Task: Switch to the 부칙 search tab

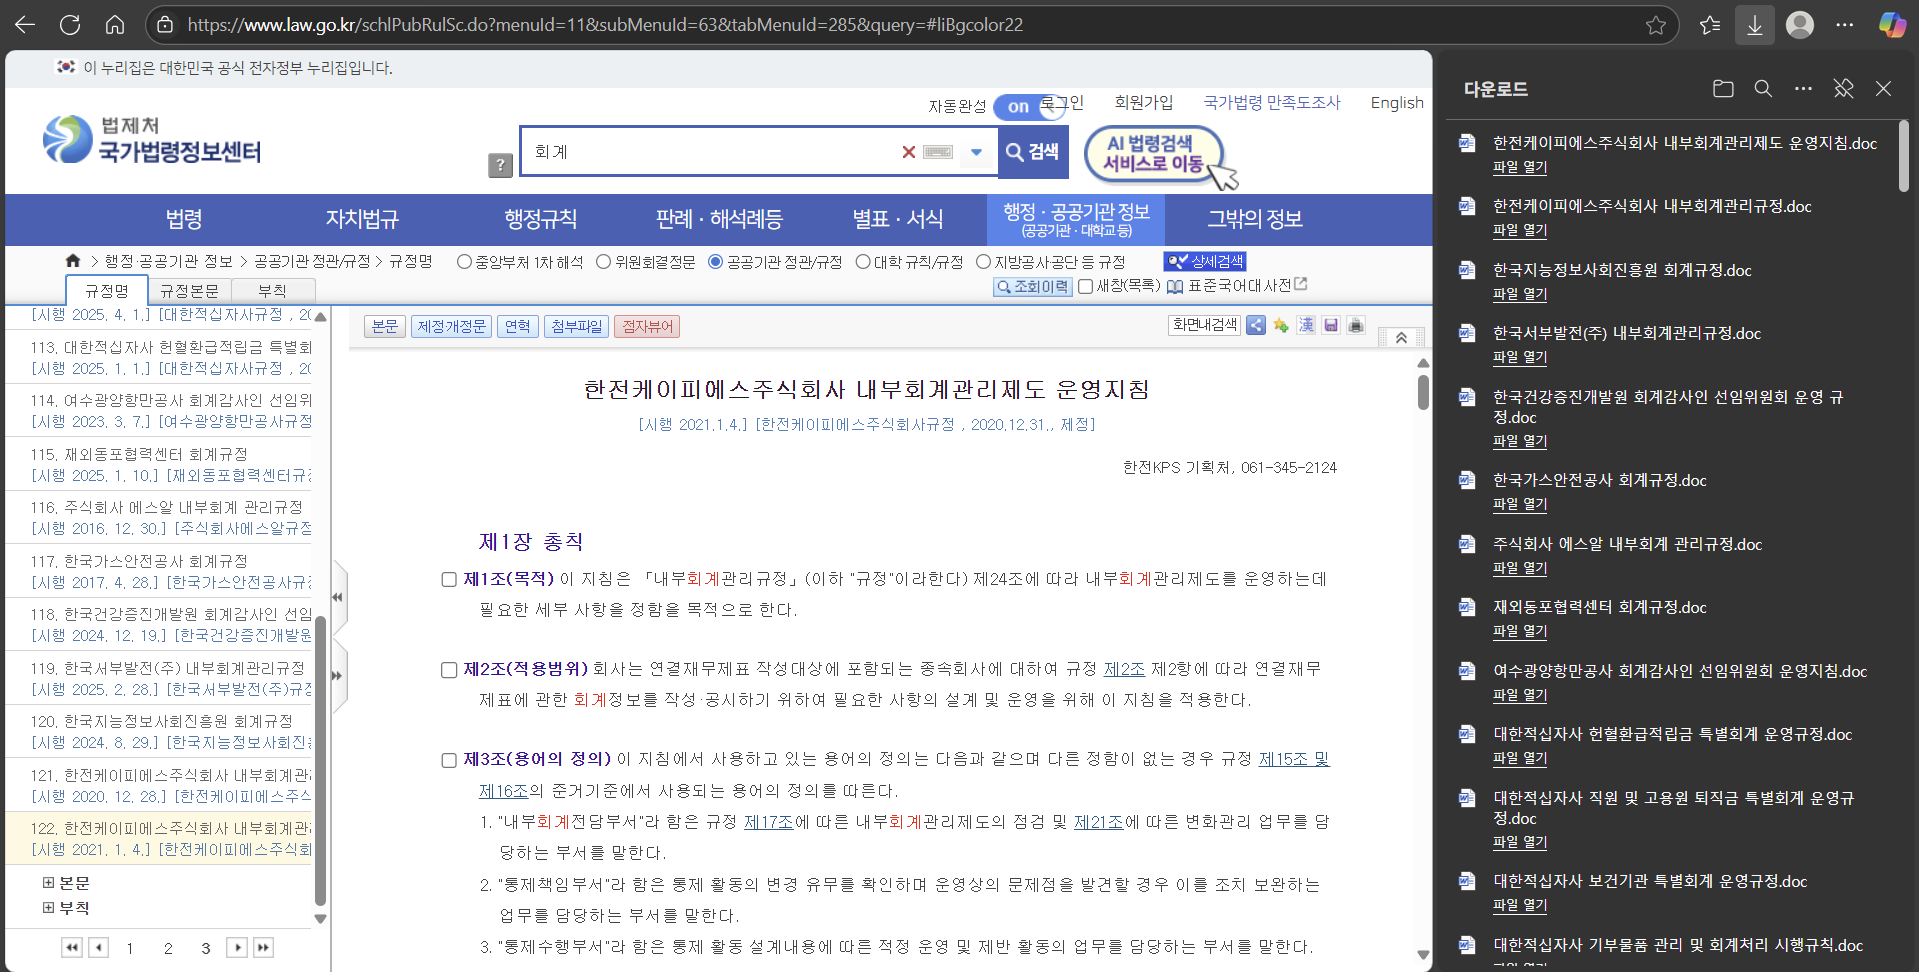Action: coord(272,291)
